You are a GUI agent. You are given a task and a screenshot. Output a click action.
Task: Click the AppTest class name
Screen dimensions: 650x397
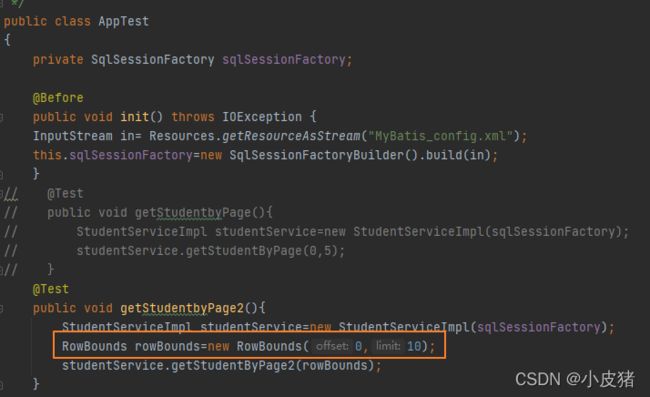124,21
